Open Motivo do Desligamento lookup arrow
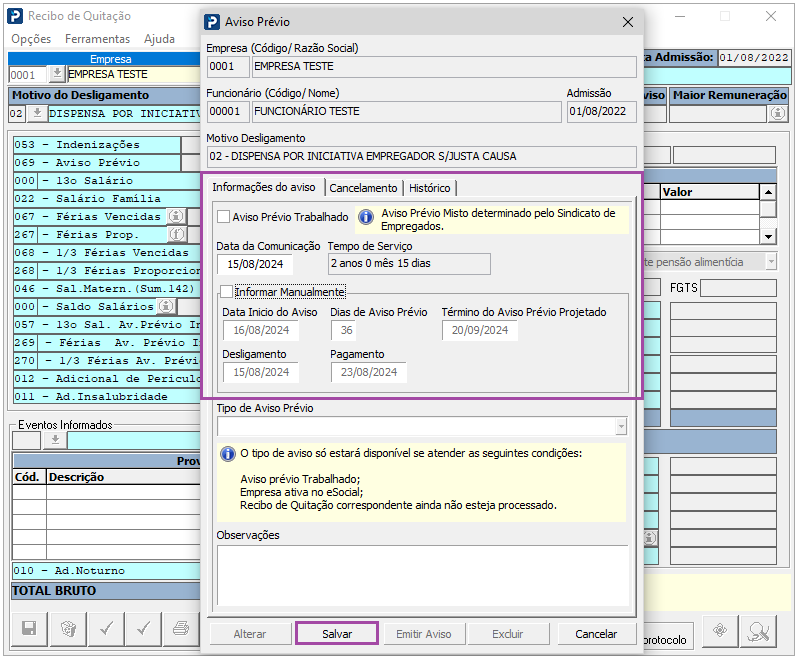Image resolution: width=799 pixels, height=661 pixels. [x=37, y=113]
